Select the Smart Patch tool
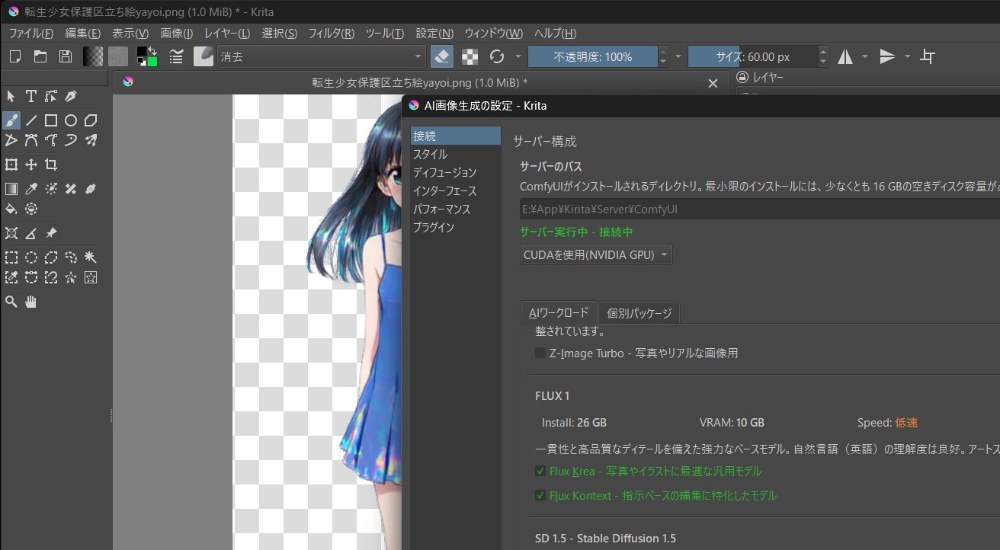This screenshot has height=550, width=1000. pyautogui.click(x=71, y=189)
